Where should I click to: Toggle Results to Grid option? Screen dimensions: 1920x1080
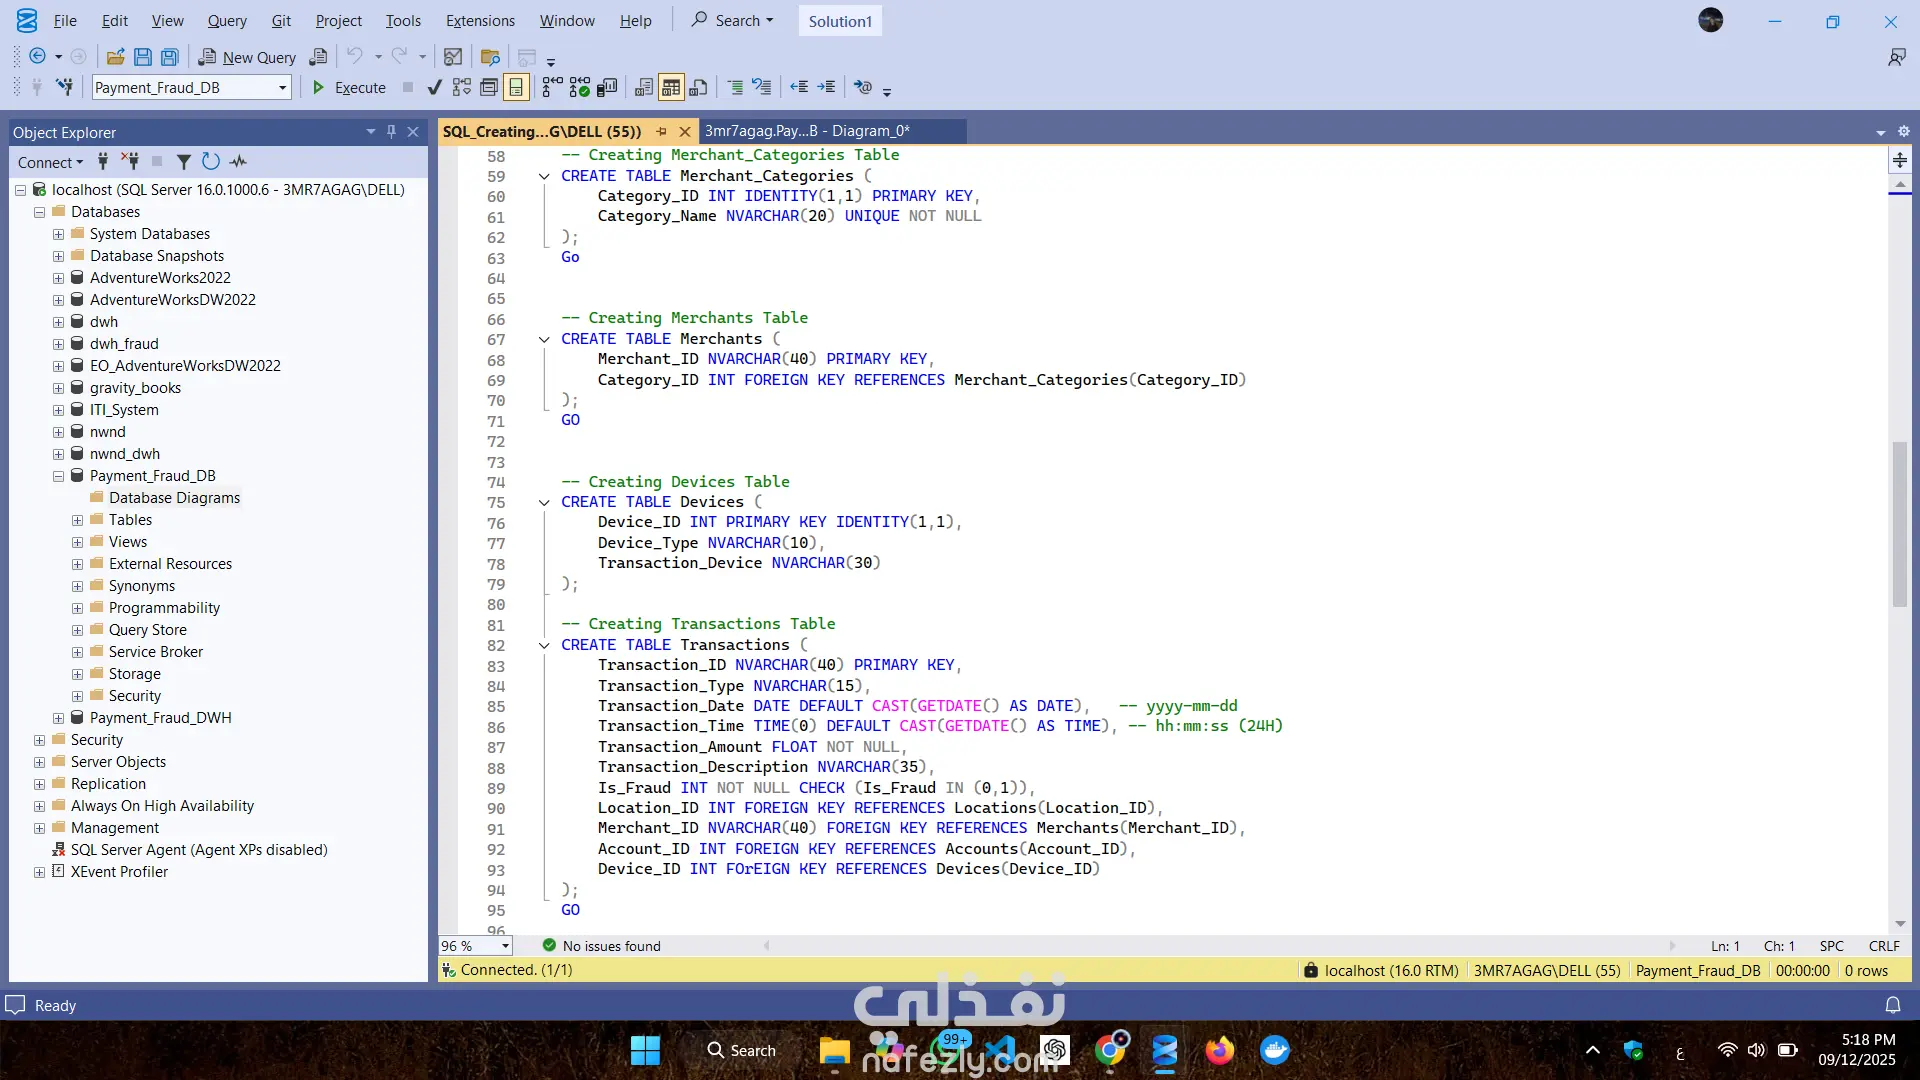click(x=671, y=87)
